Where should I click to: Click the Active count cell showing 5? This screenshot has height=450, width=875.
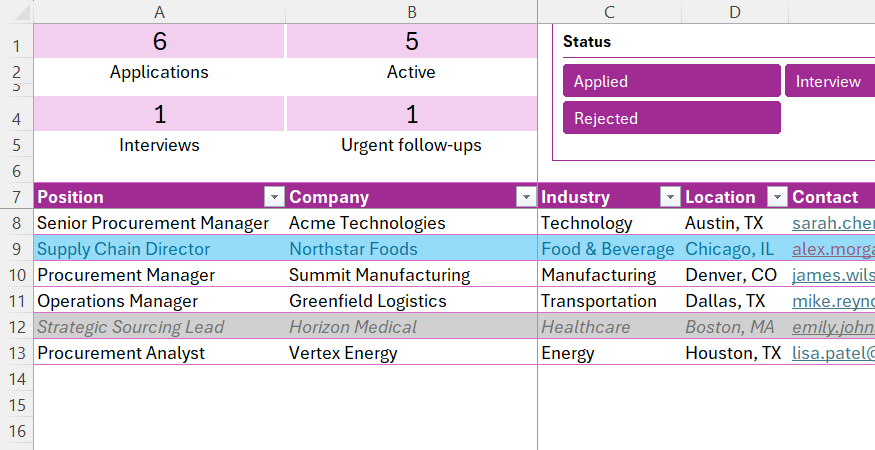pyautogui.click(x=412, y=41)
